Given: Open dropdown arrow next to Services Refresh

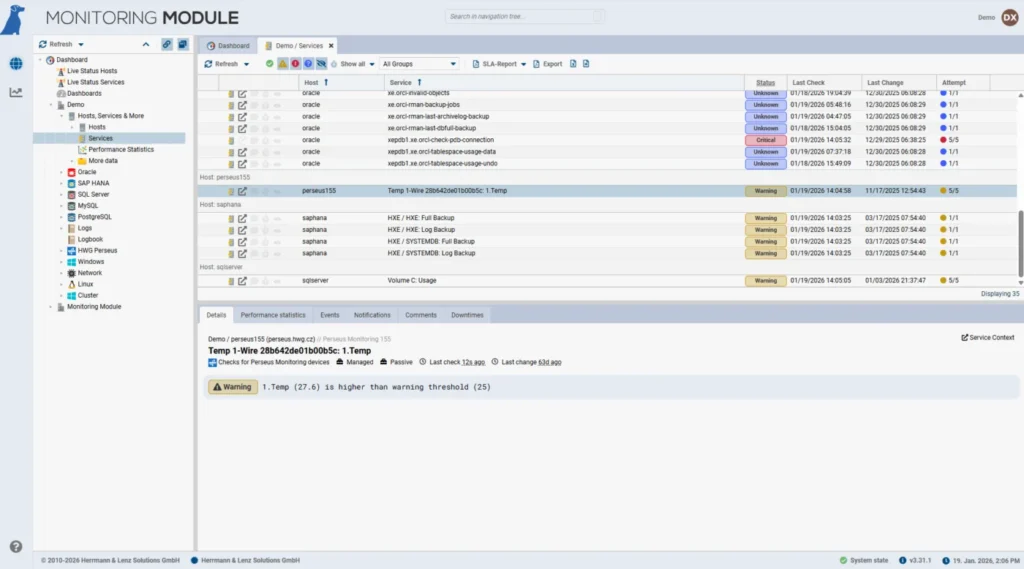Looking at the screenshot, I should [x=246, y=64].
